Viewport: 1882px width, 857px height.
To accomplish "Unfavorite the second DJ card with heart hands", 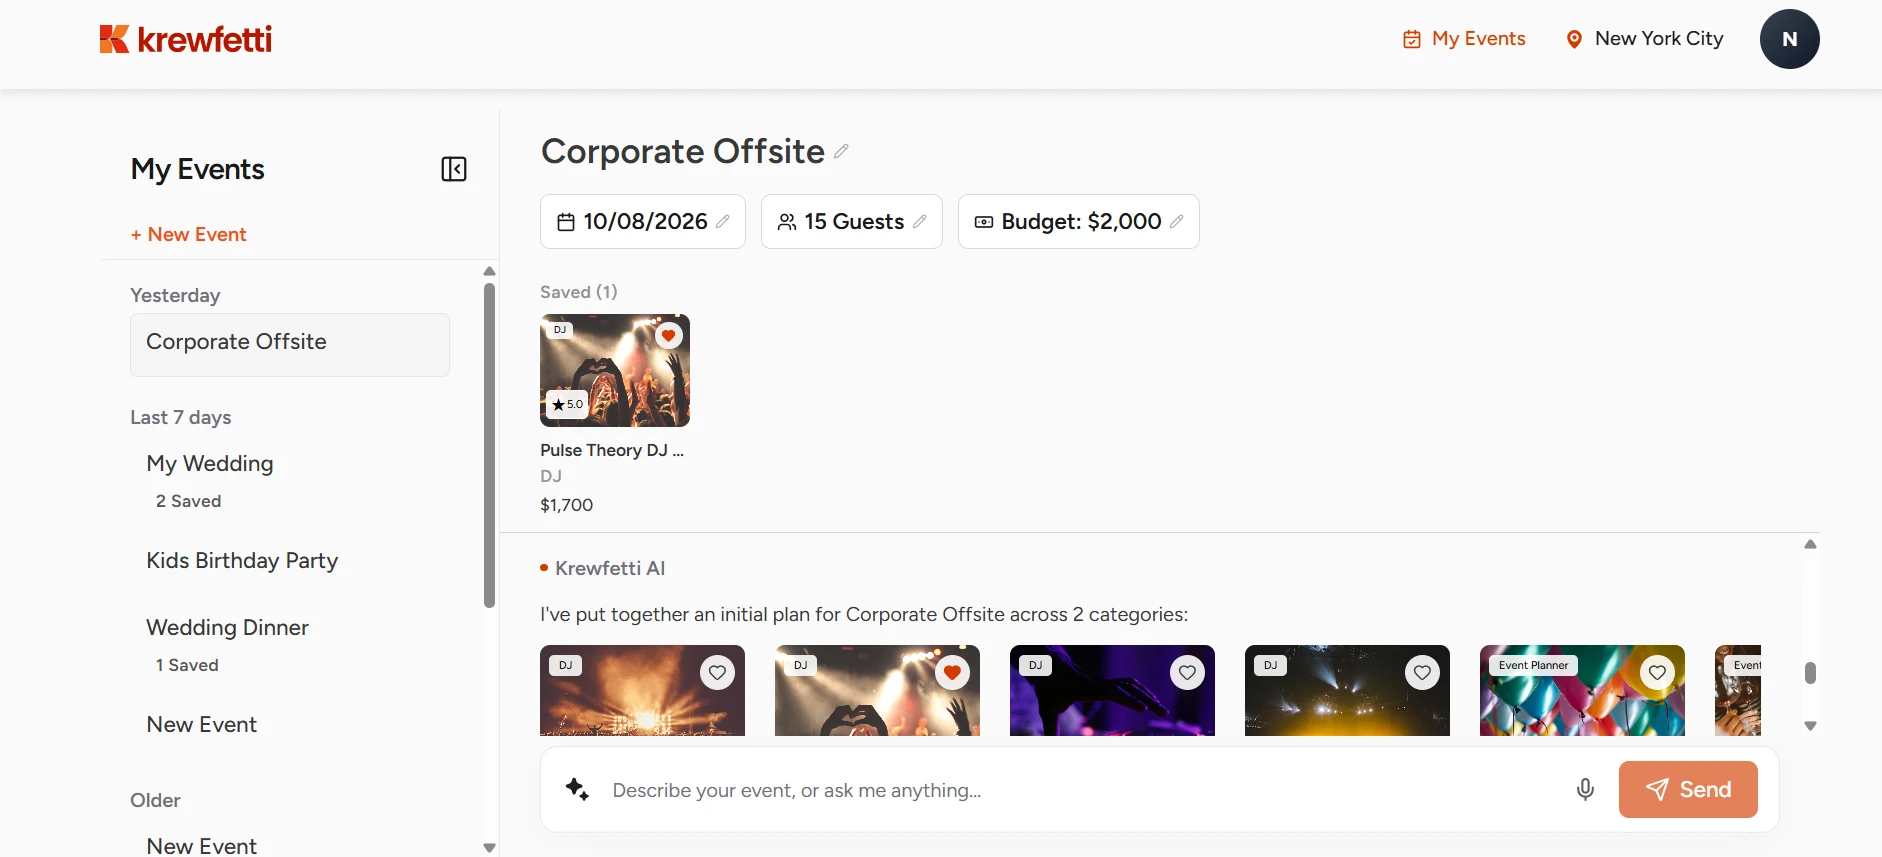I will (x=952, y=673).
